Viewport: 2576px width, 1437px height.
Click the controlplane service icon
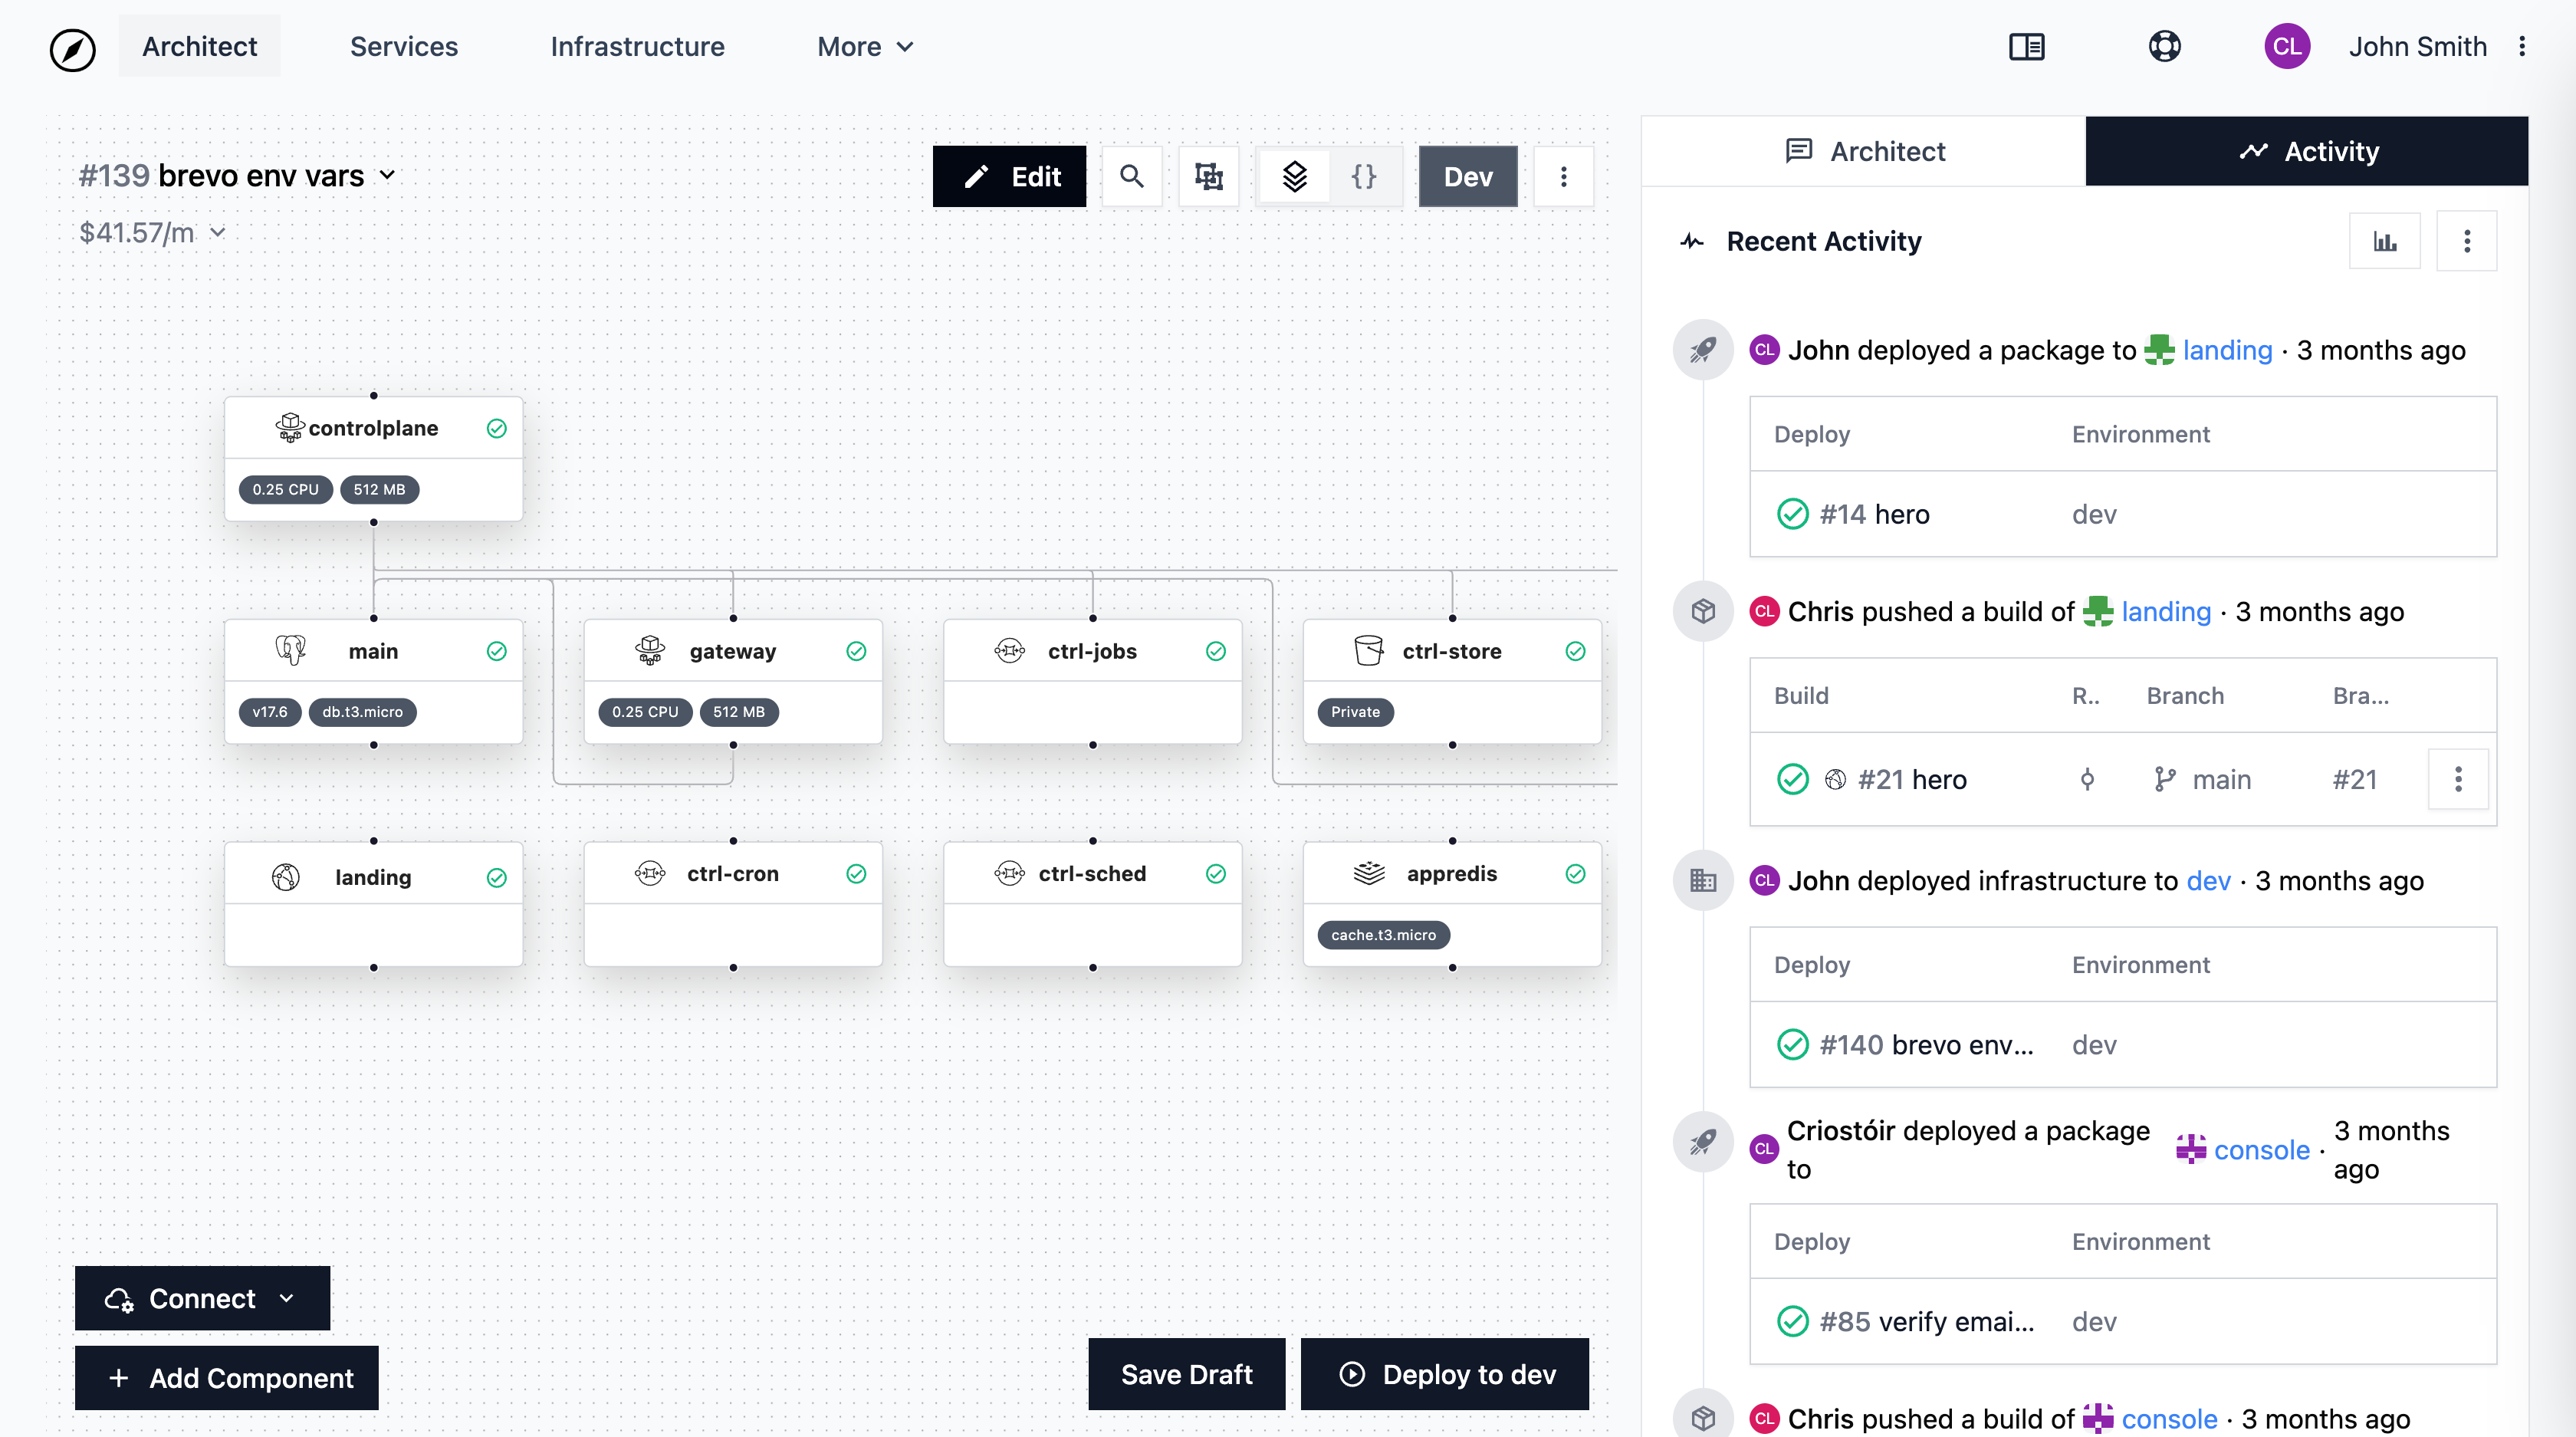[290, 428]
